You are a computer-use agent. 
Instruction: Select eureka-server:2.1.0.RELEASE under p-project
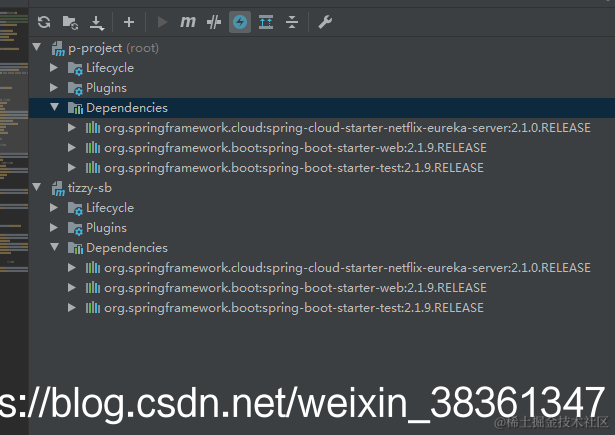[347, 128]
